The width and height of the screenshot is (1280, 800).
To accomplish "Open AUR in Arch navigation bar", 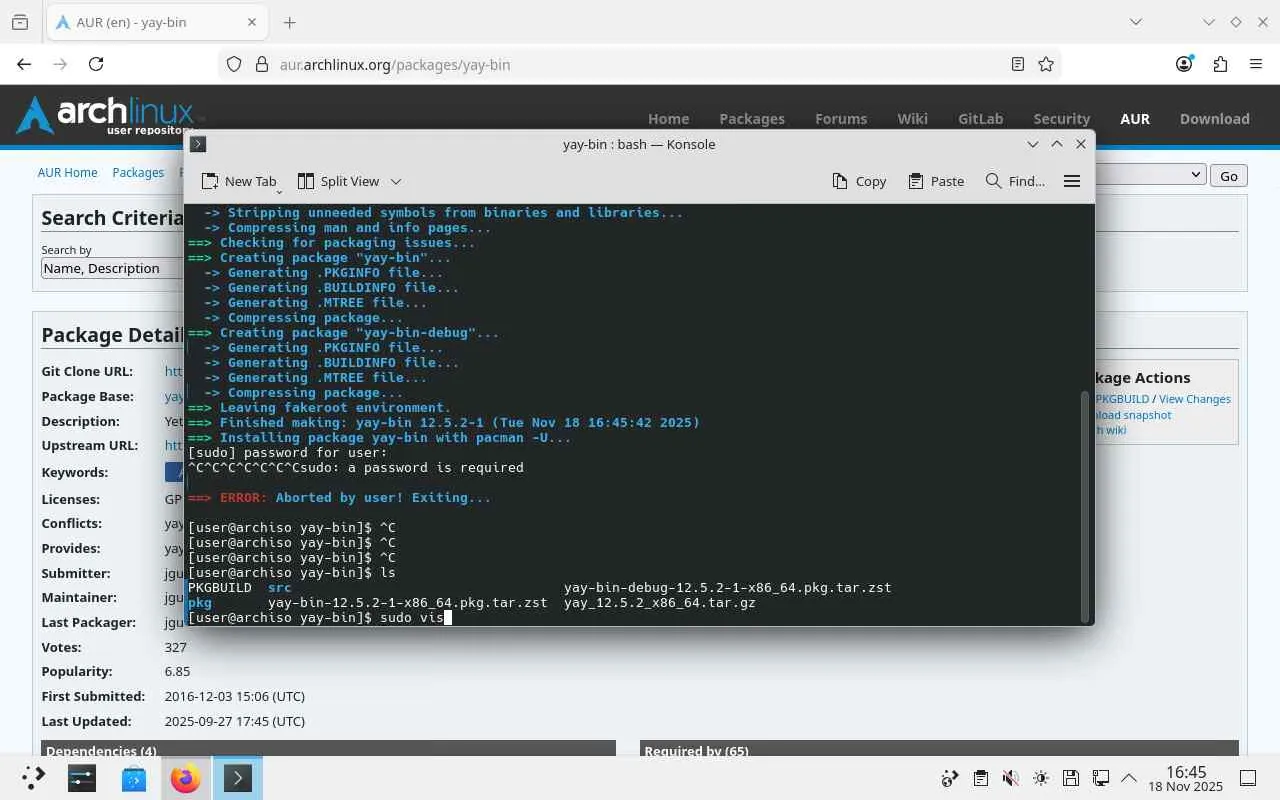I will (1135, 118).
